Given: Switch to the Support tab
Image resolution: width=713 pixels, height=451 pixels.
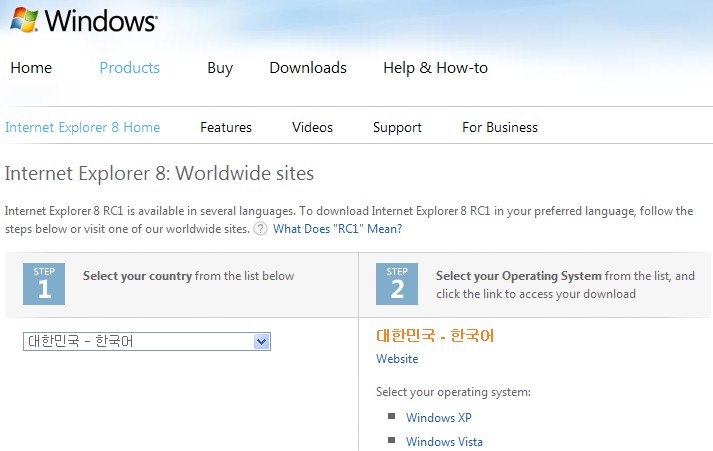Looking at the screenshot, I should click(397, 127).
